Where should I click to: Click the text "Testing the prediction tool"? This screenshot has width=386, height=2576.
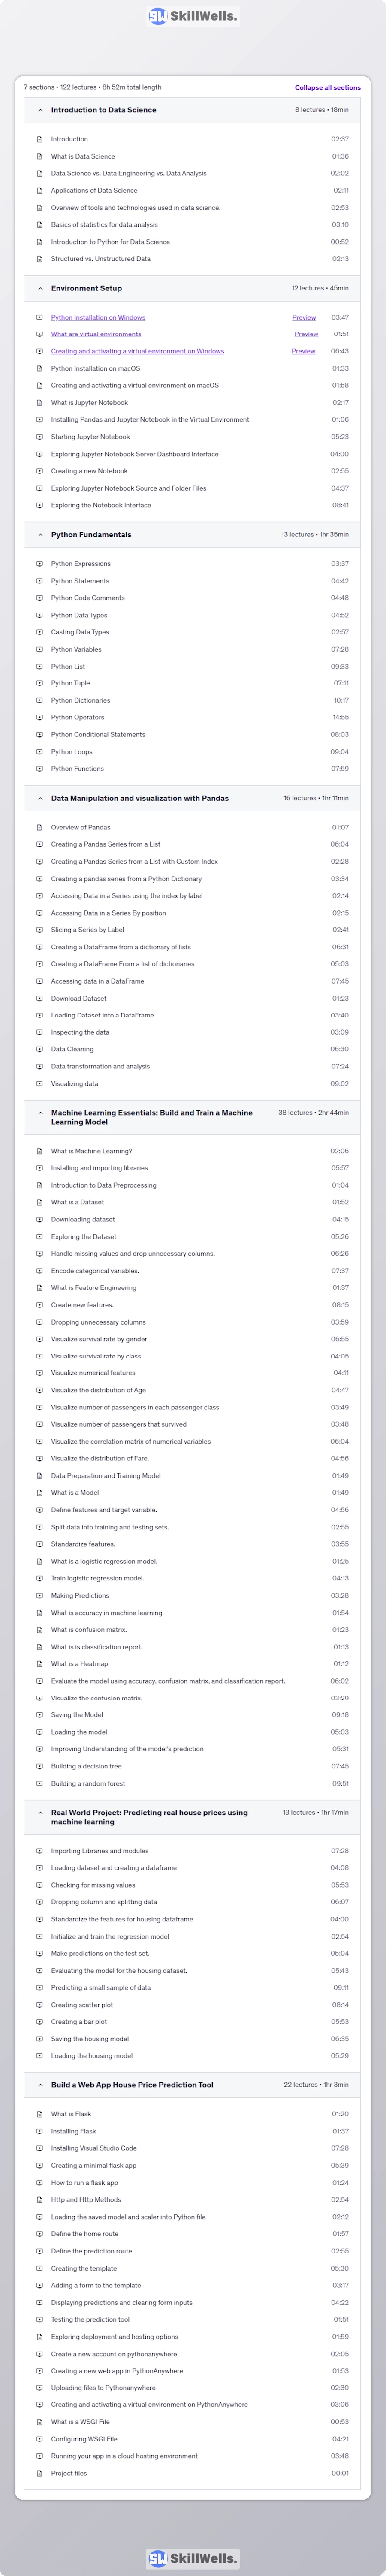coord(90,2319)
